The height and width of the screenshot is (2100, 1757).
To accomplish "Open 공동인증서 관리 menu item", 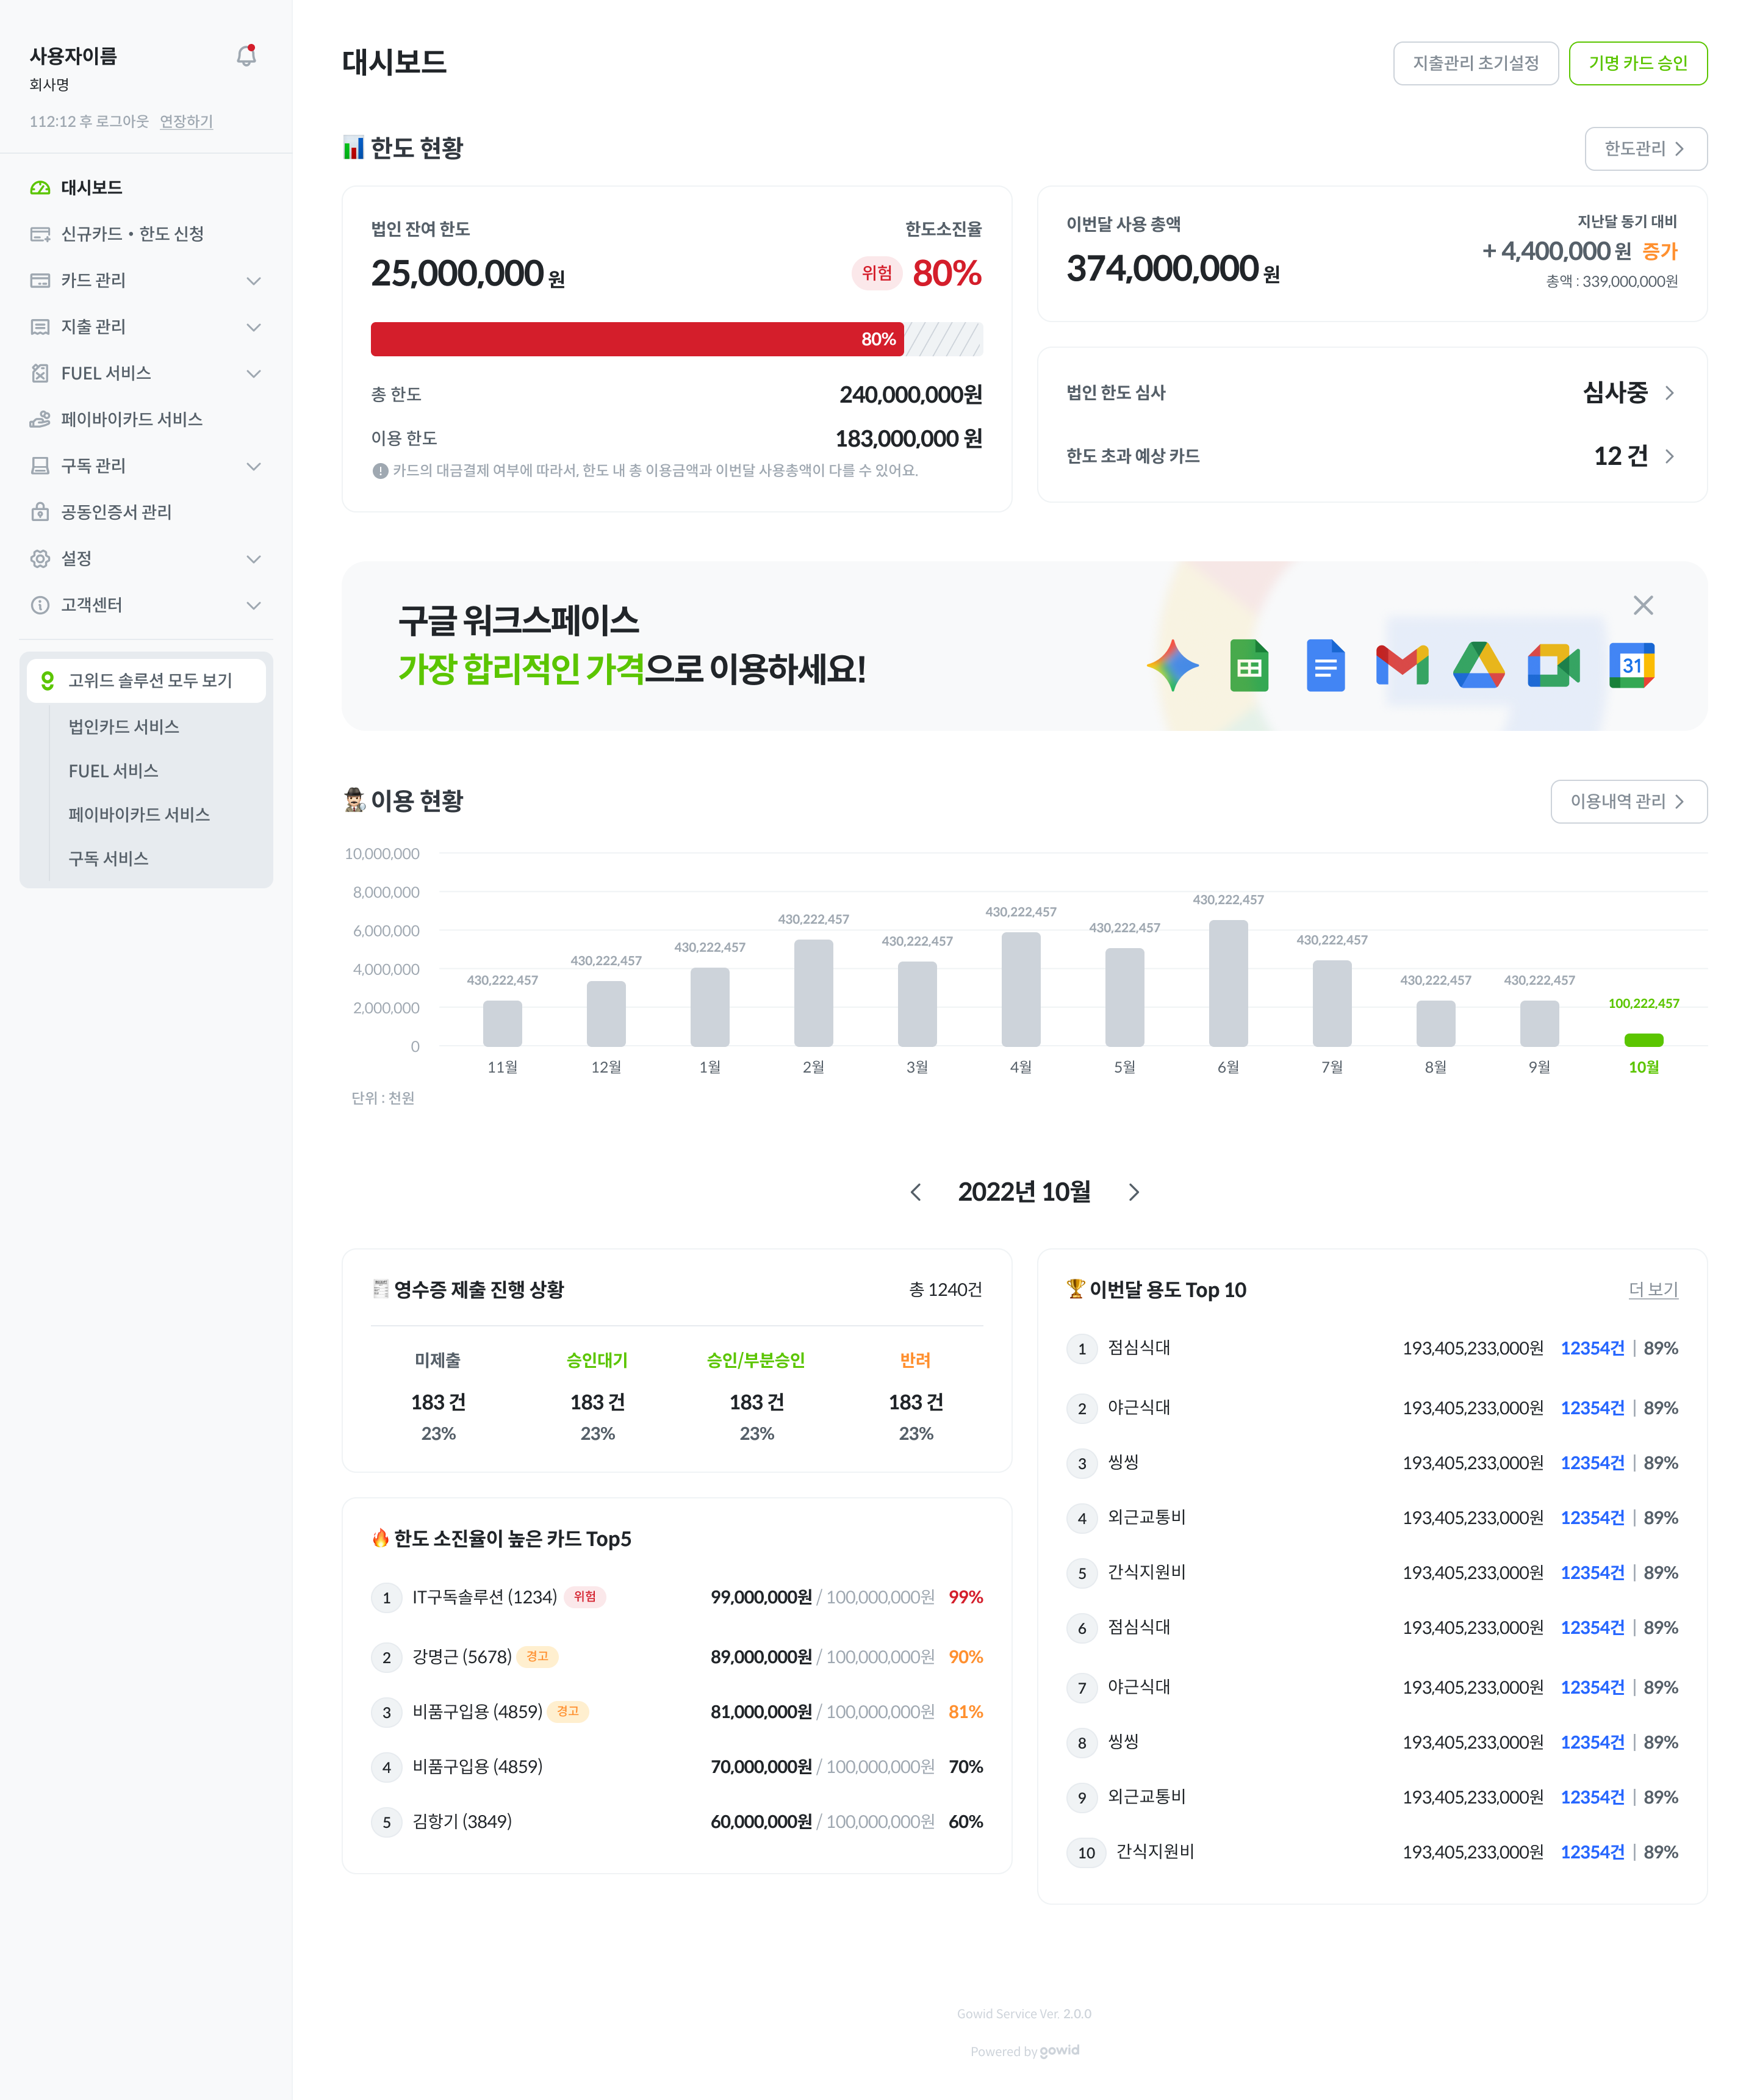I will click(x=116, y=512).
